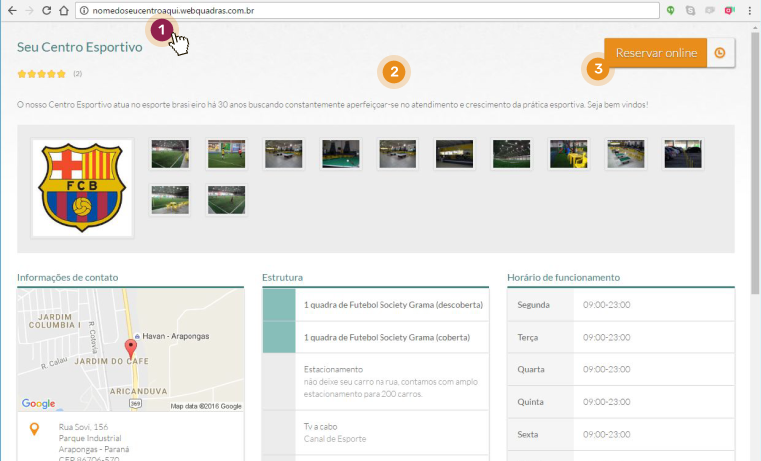Open the first thumbnail in second row
The width and height of the screenshot is (761, 461).
click(170, 200)
